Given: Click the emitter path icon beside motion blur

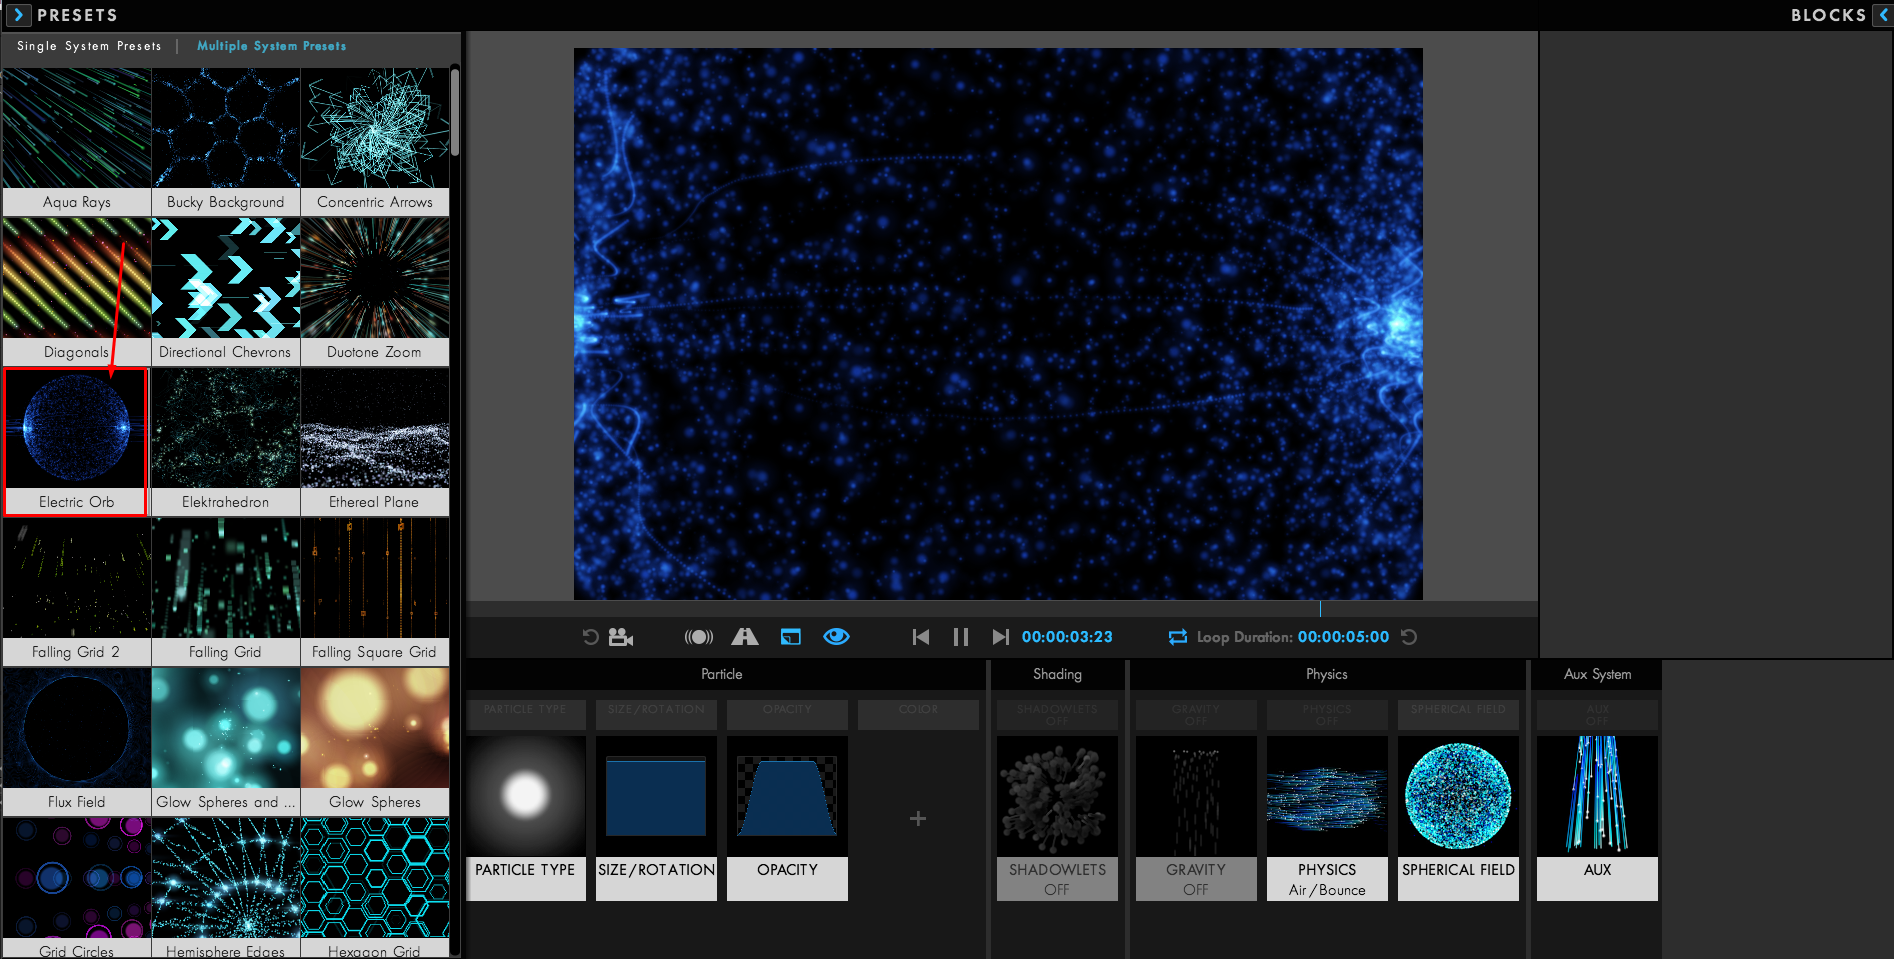Looking at the screenshot, I should (x=744, y=636).
